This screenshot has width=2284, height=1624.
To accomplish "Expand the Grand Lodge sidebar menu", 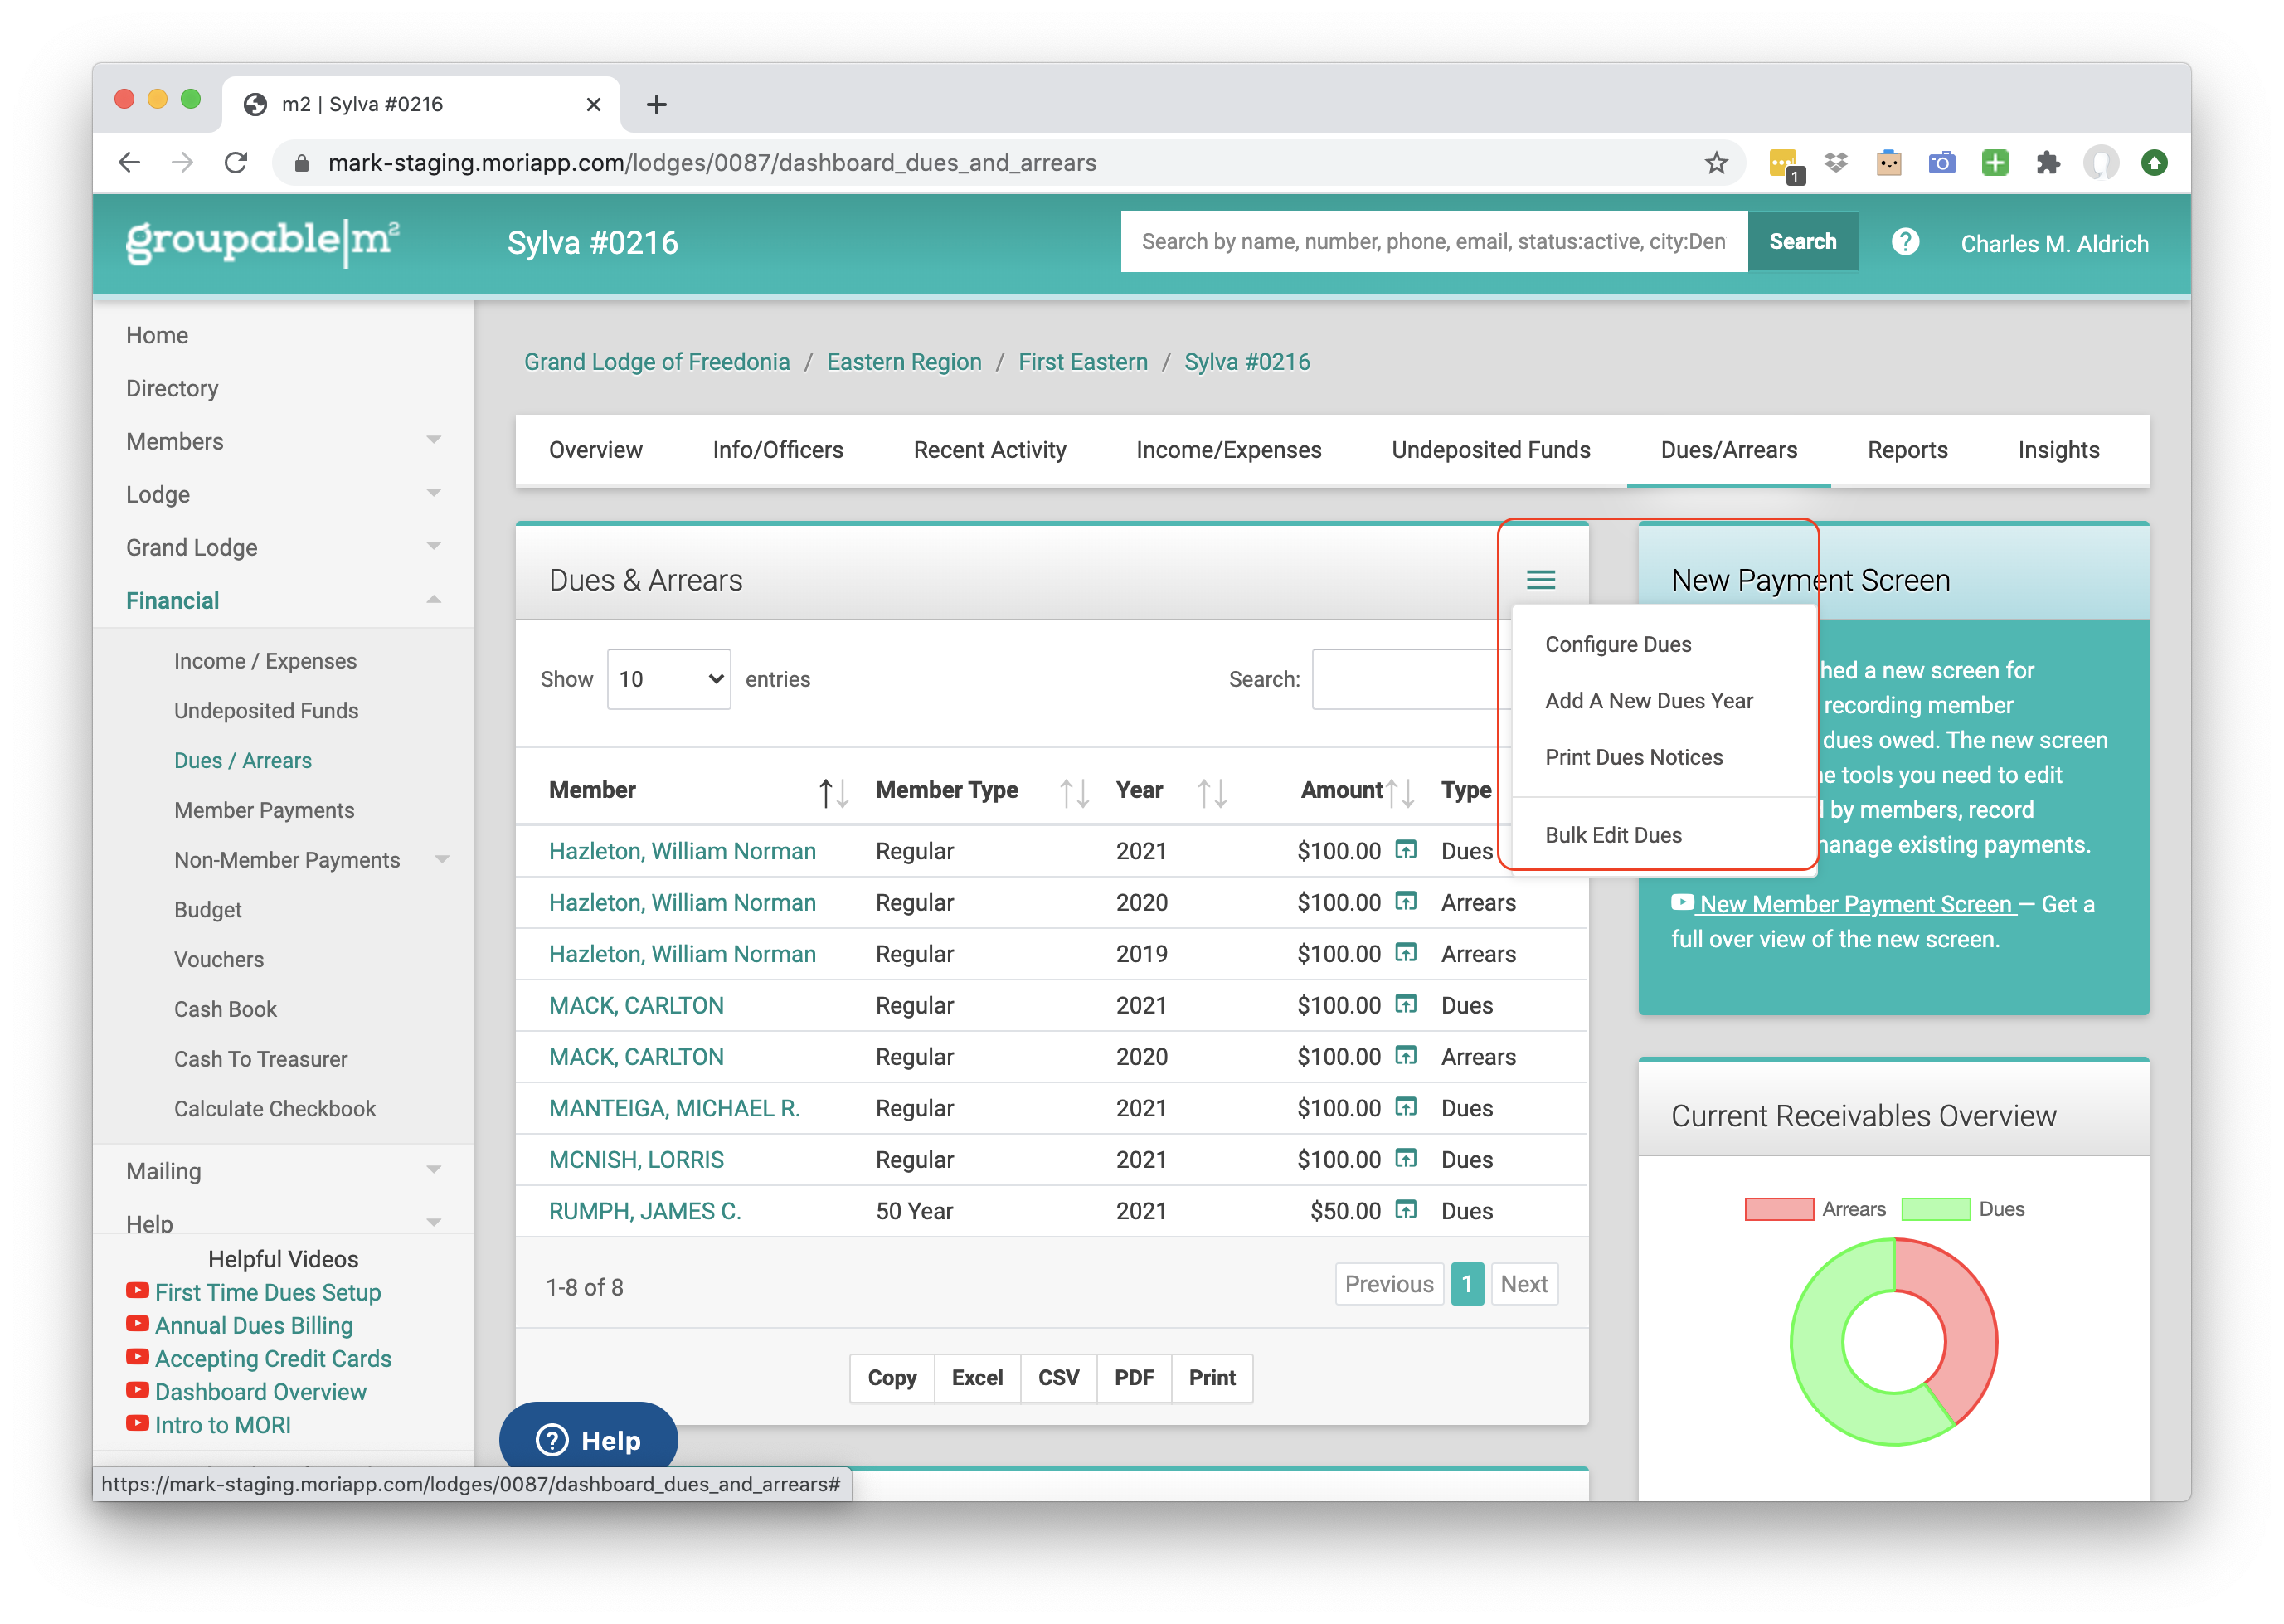I will click(x=433, y=546).
